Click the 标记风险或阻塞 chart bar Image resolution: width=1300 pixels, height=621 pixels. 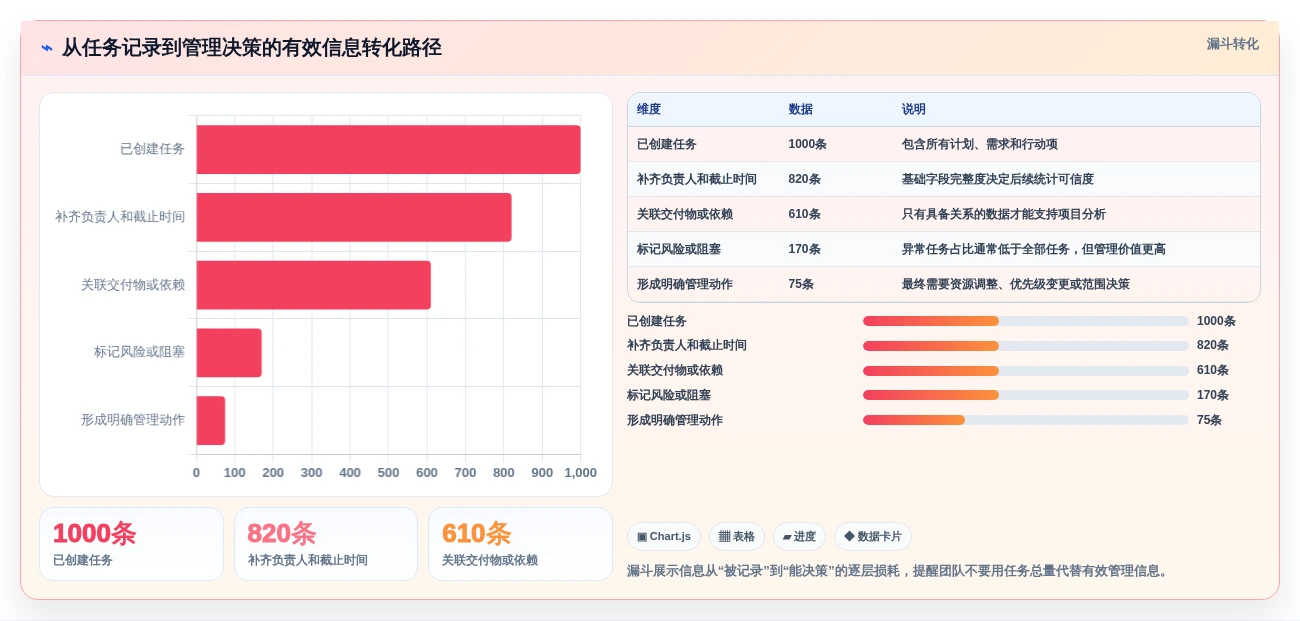[x=229, y=353]
